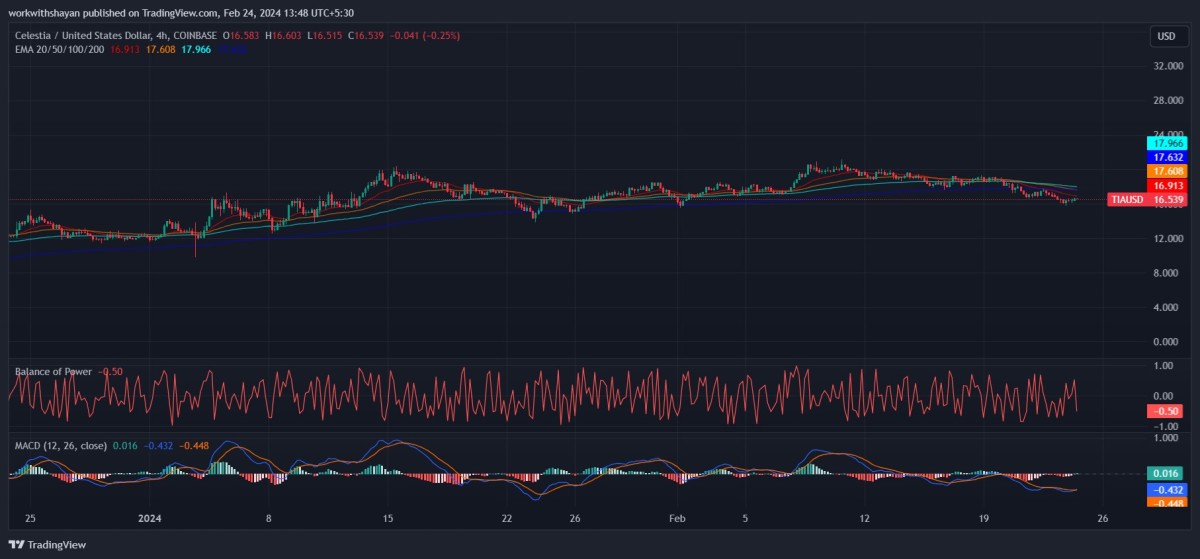Click the 2024 year marker on time axis

[149, 519]
